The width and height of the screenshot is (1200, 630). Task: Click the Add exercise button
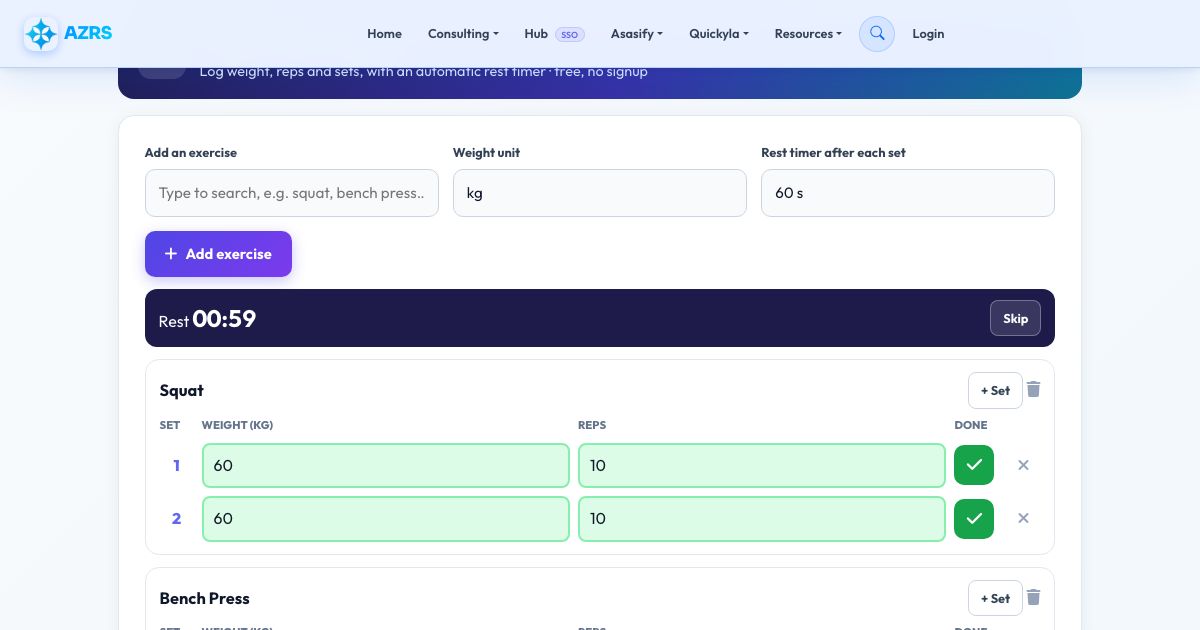click(x=218, y=254)
